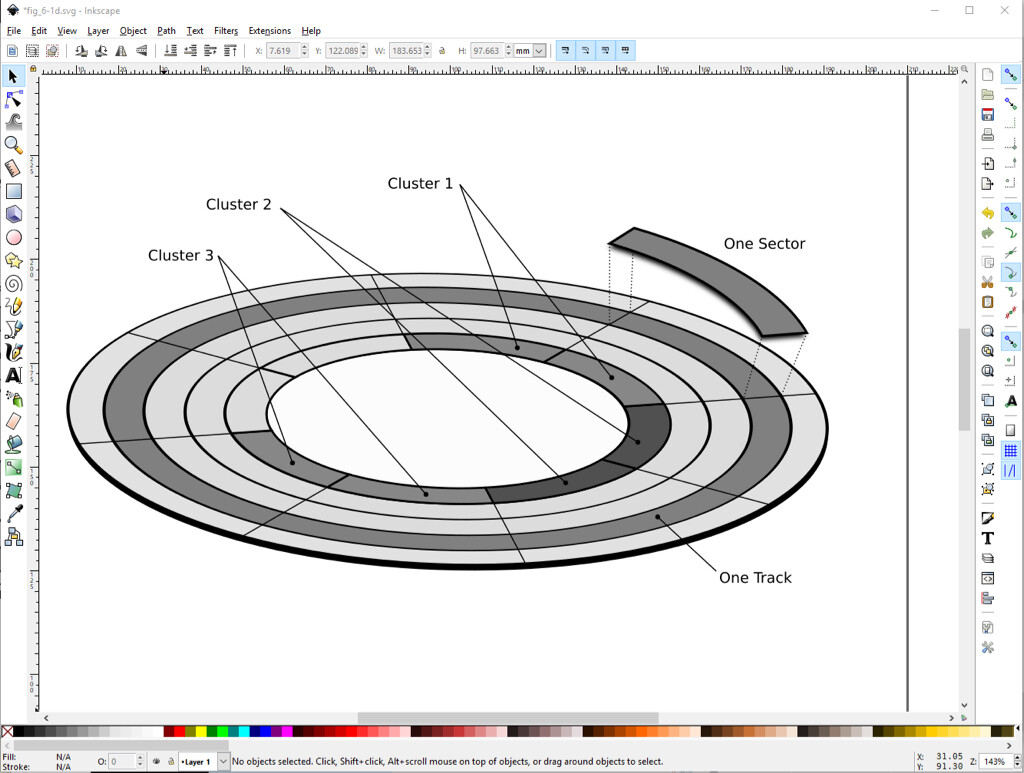Viewport: 1024px width, 773px height.
Task: Click the Calligraphy pen tool
Action: pos(14,352)
